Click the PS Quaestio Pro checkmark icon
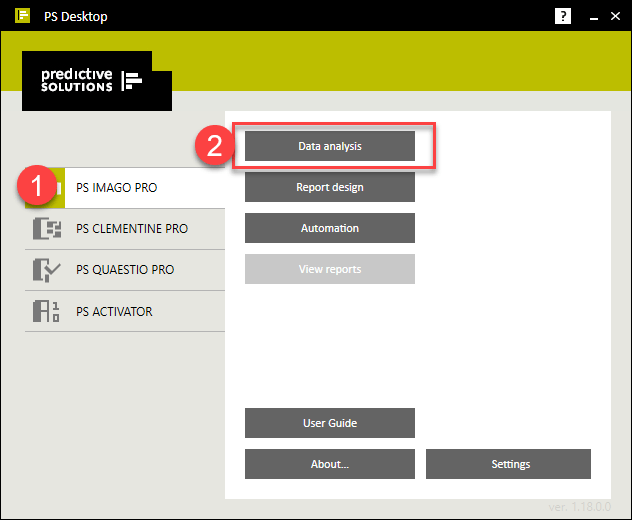The image size is (632, 520). tap(47, 270)
